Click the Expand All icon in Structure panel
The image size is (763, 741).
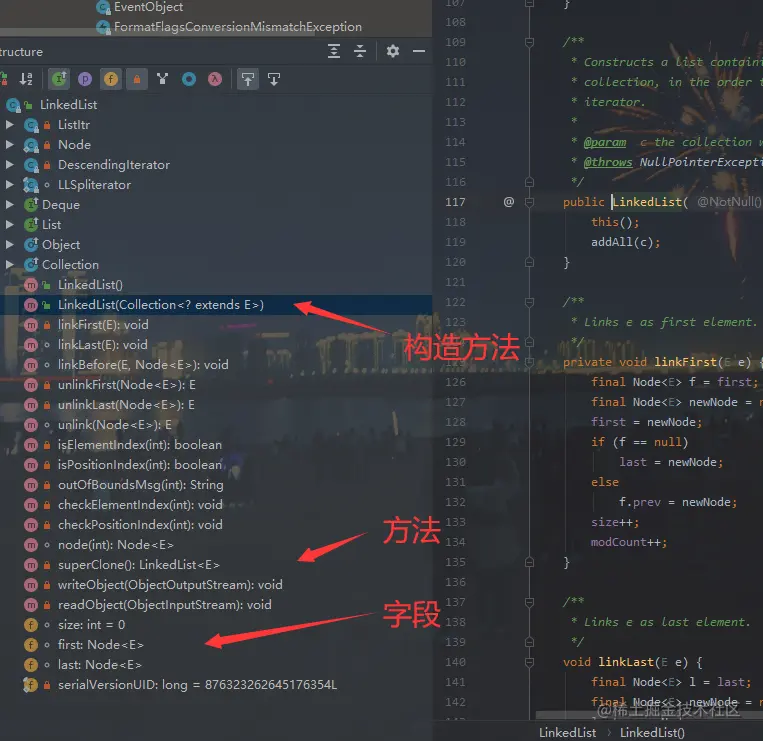pyautogui.click(x=334, y=51)
